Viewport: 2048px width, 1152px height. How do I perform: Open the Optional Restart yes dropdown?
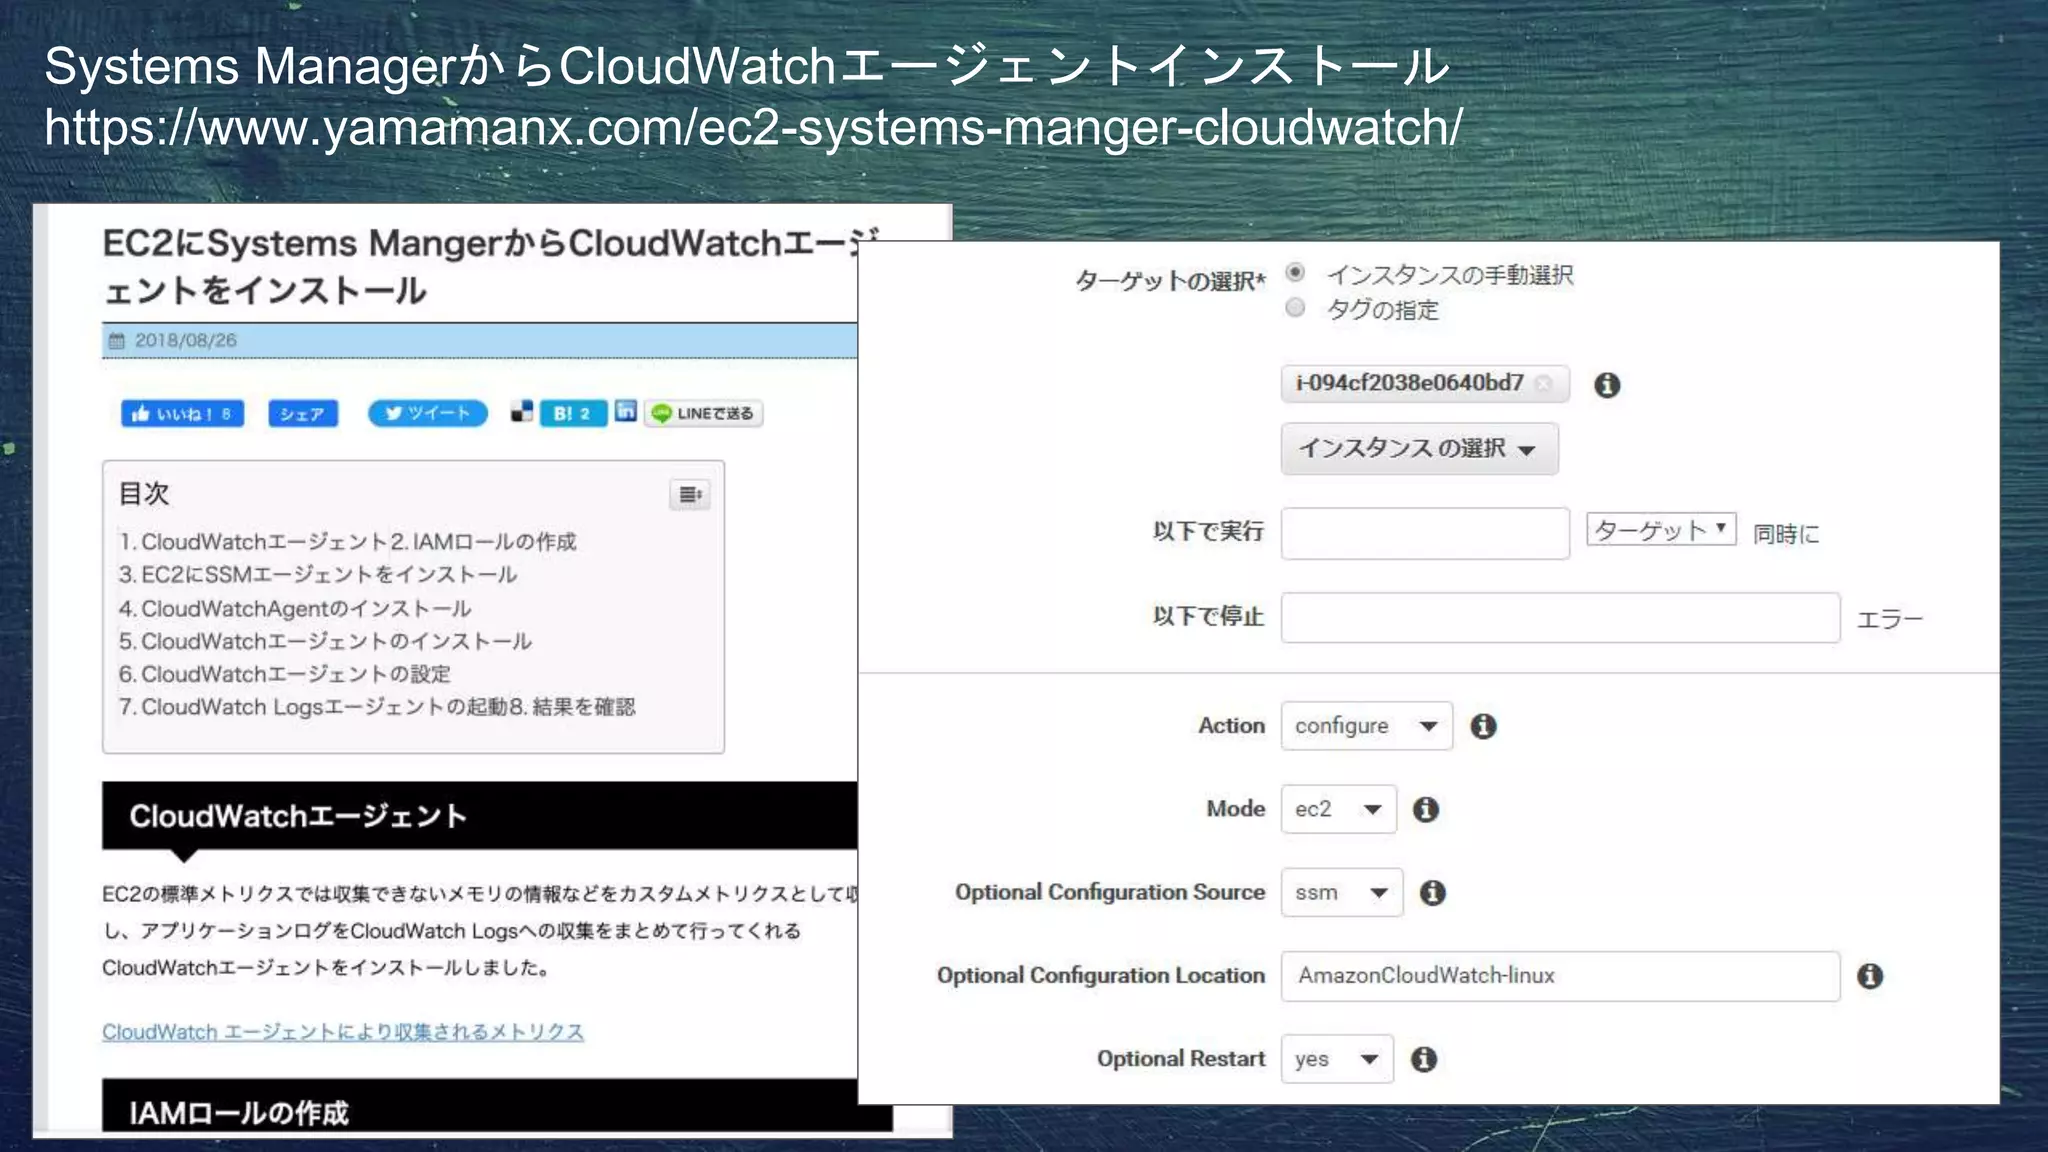click(x=1337, y=1059)
